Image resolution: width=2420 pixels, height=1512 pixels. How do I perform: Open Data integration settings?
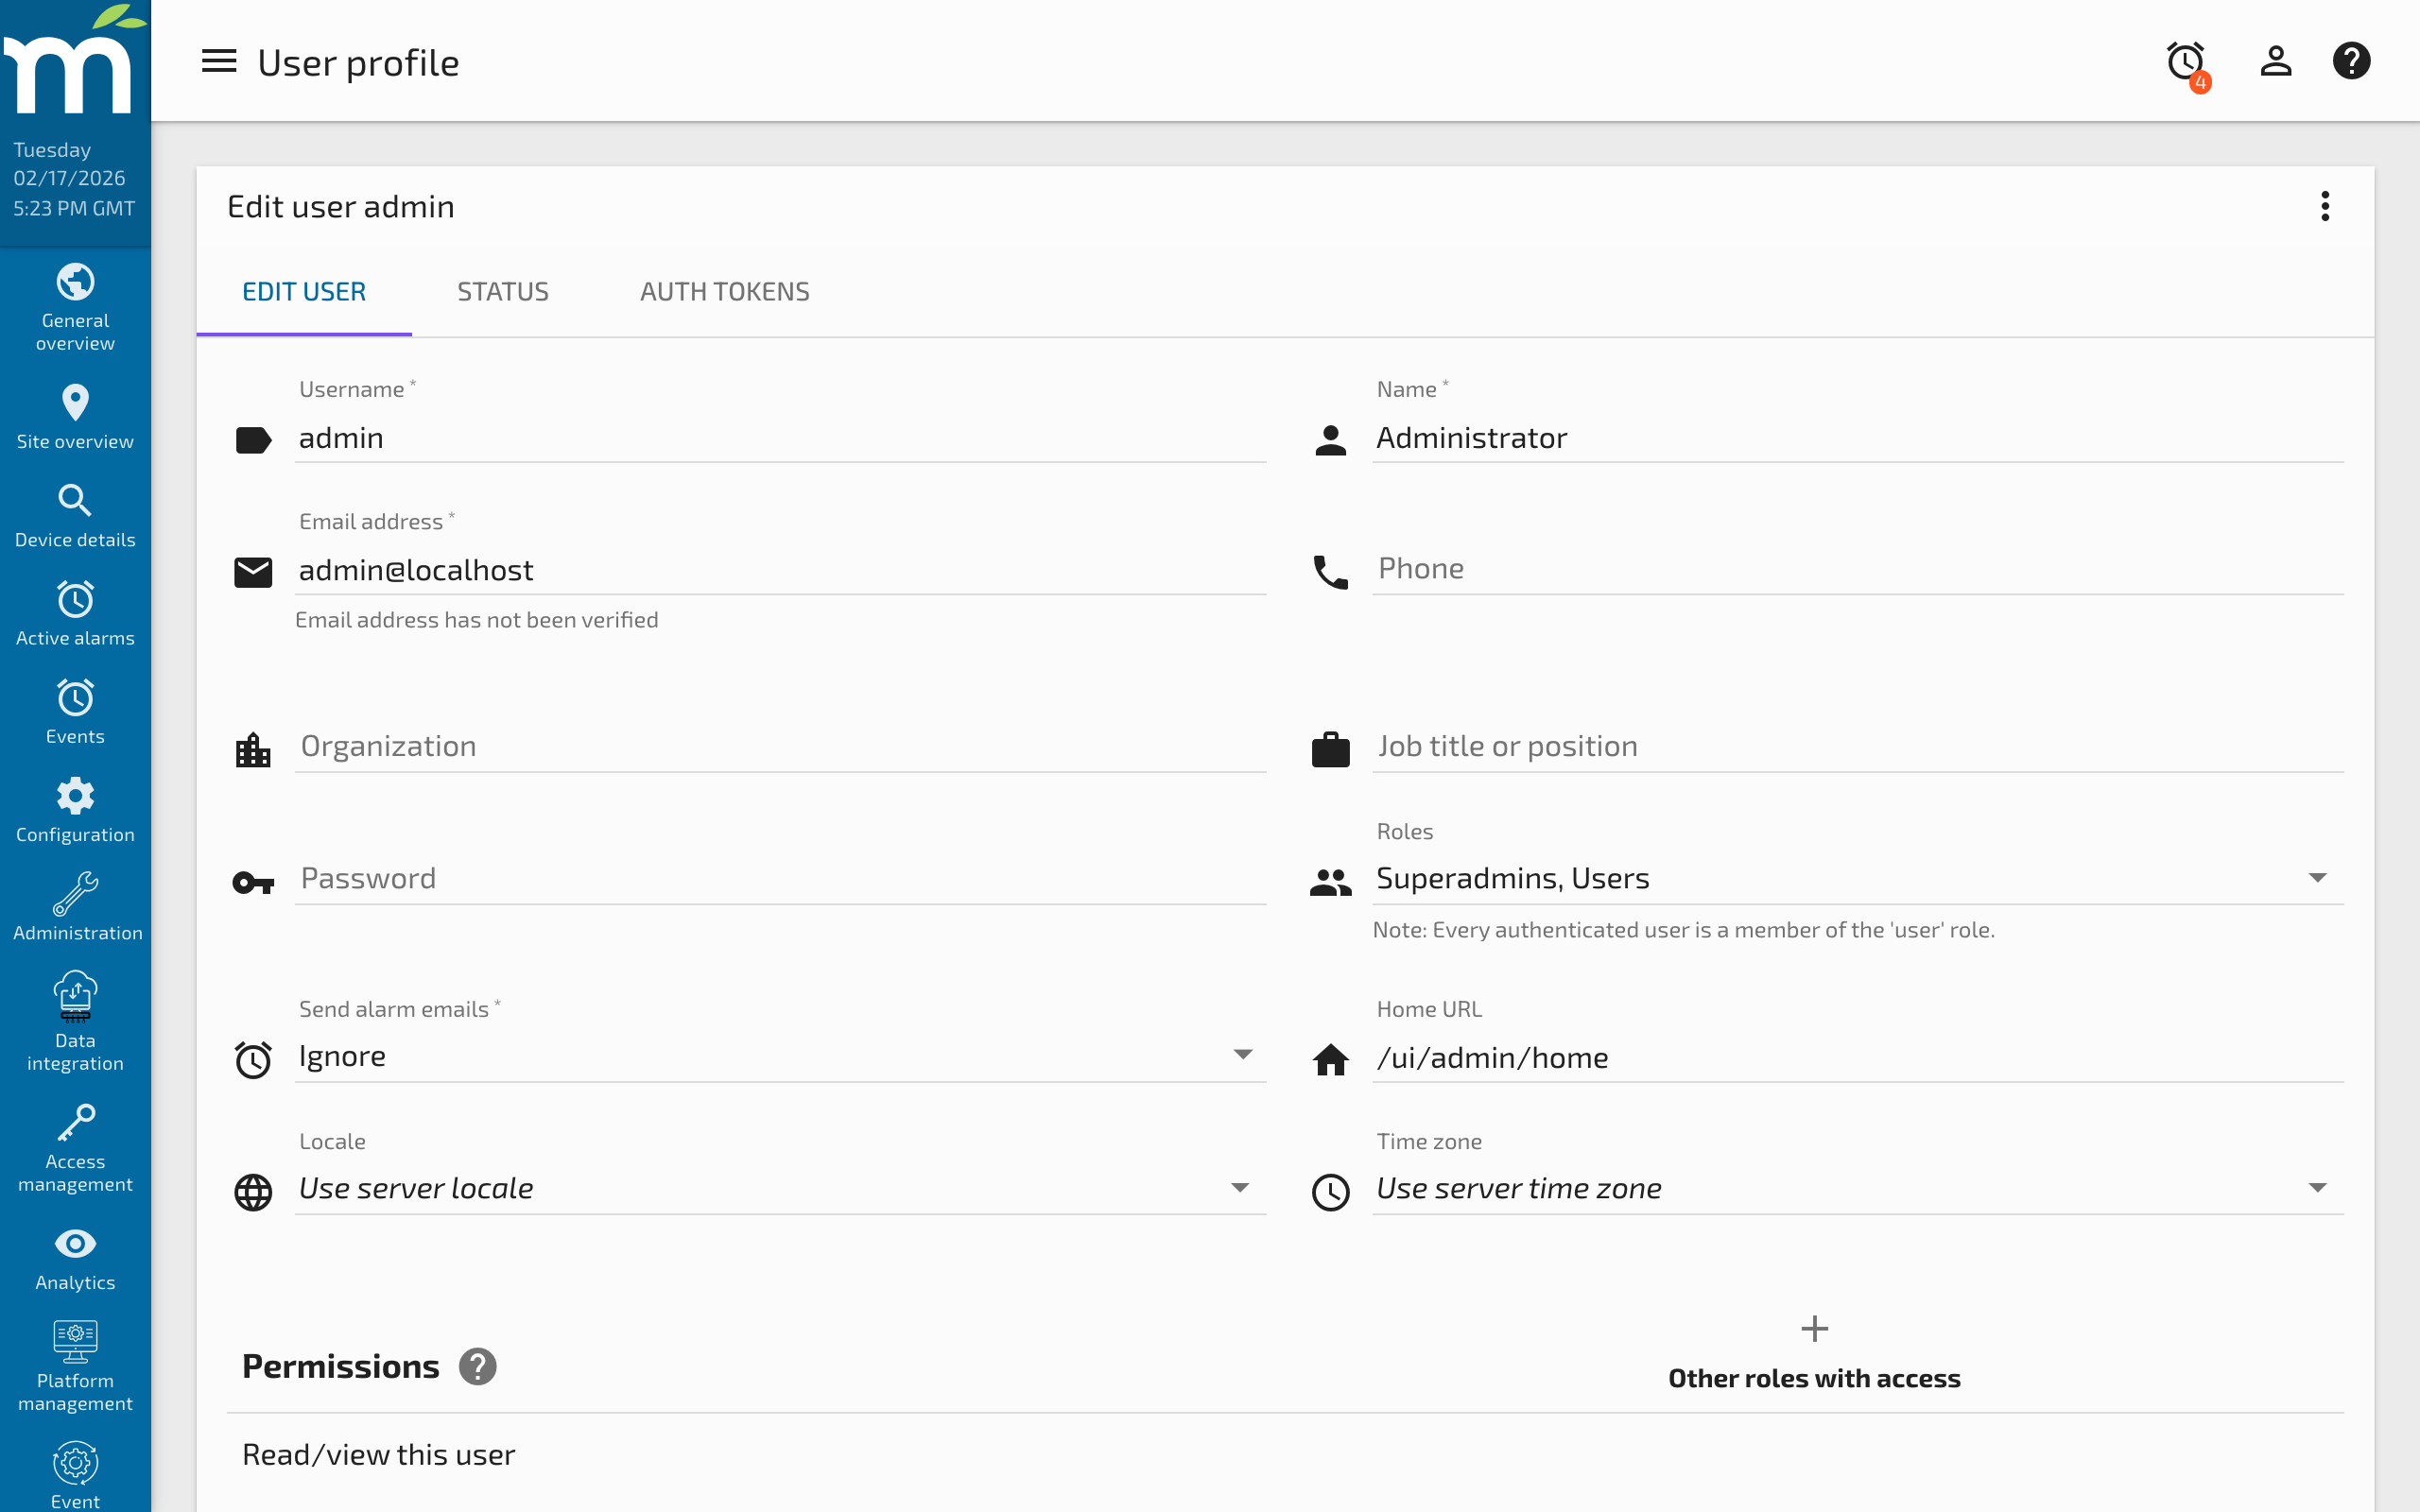coord(75,1020)
